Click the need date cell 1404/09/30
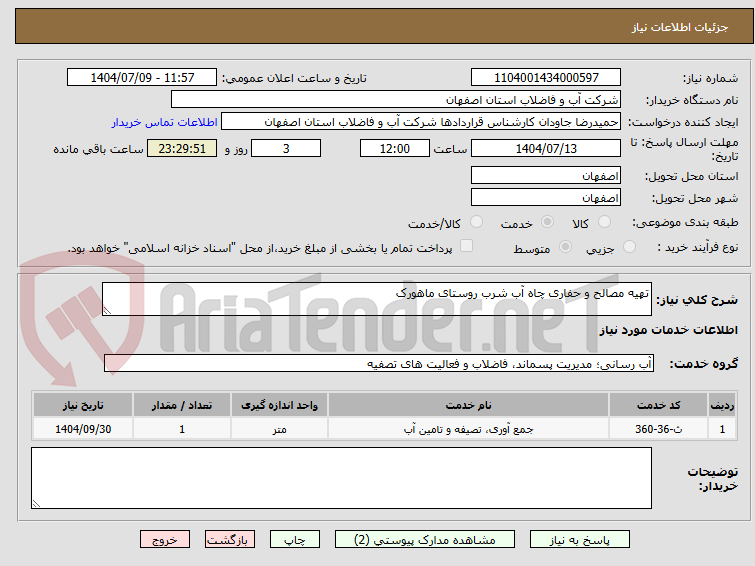 [83, 429]
